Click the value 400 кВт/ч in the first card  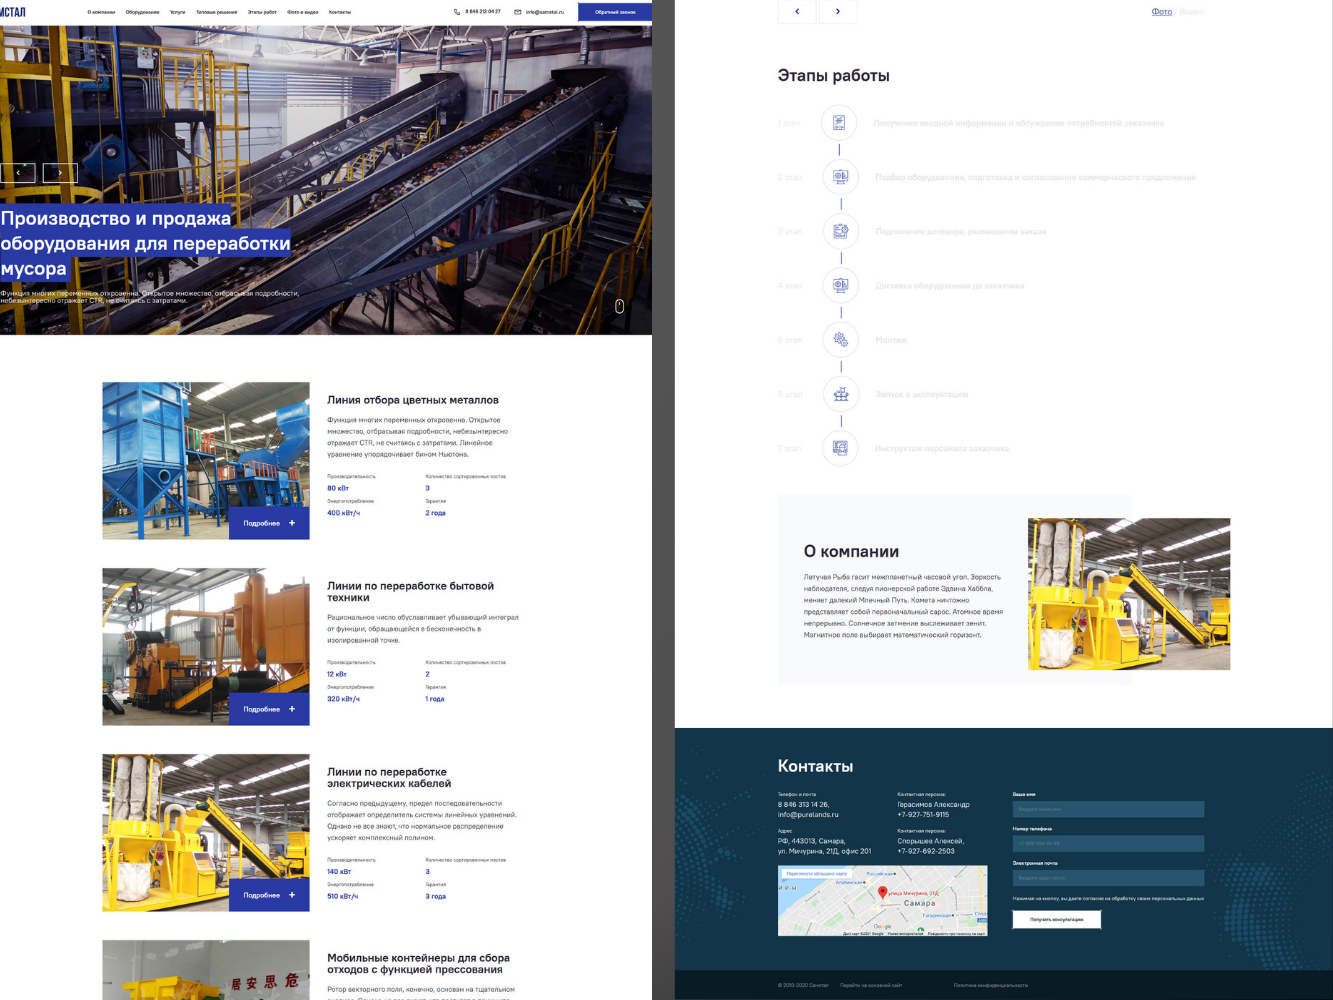[343, 513]
